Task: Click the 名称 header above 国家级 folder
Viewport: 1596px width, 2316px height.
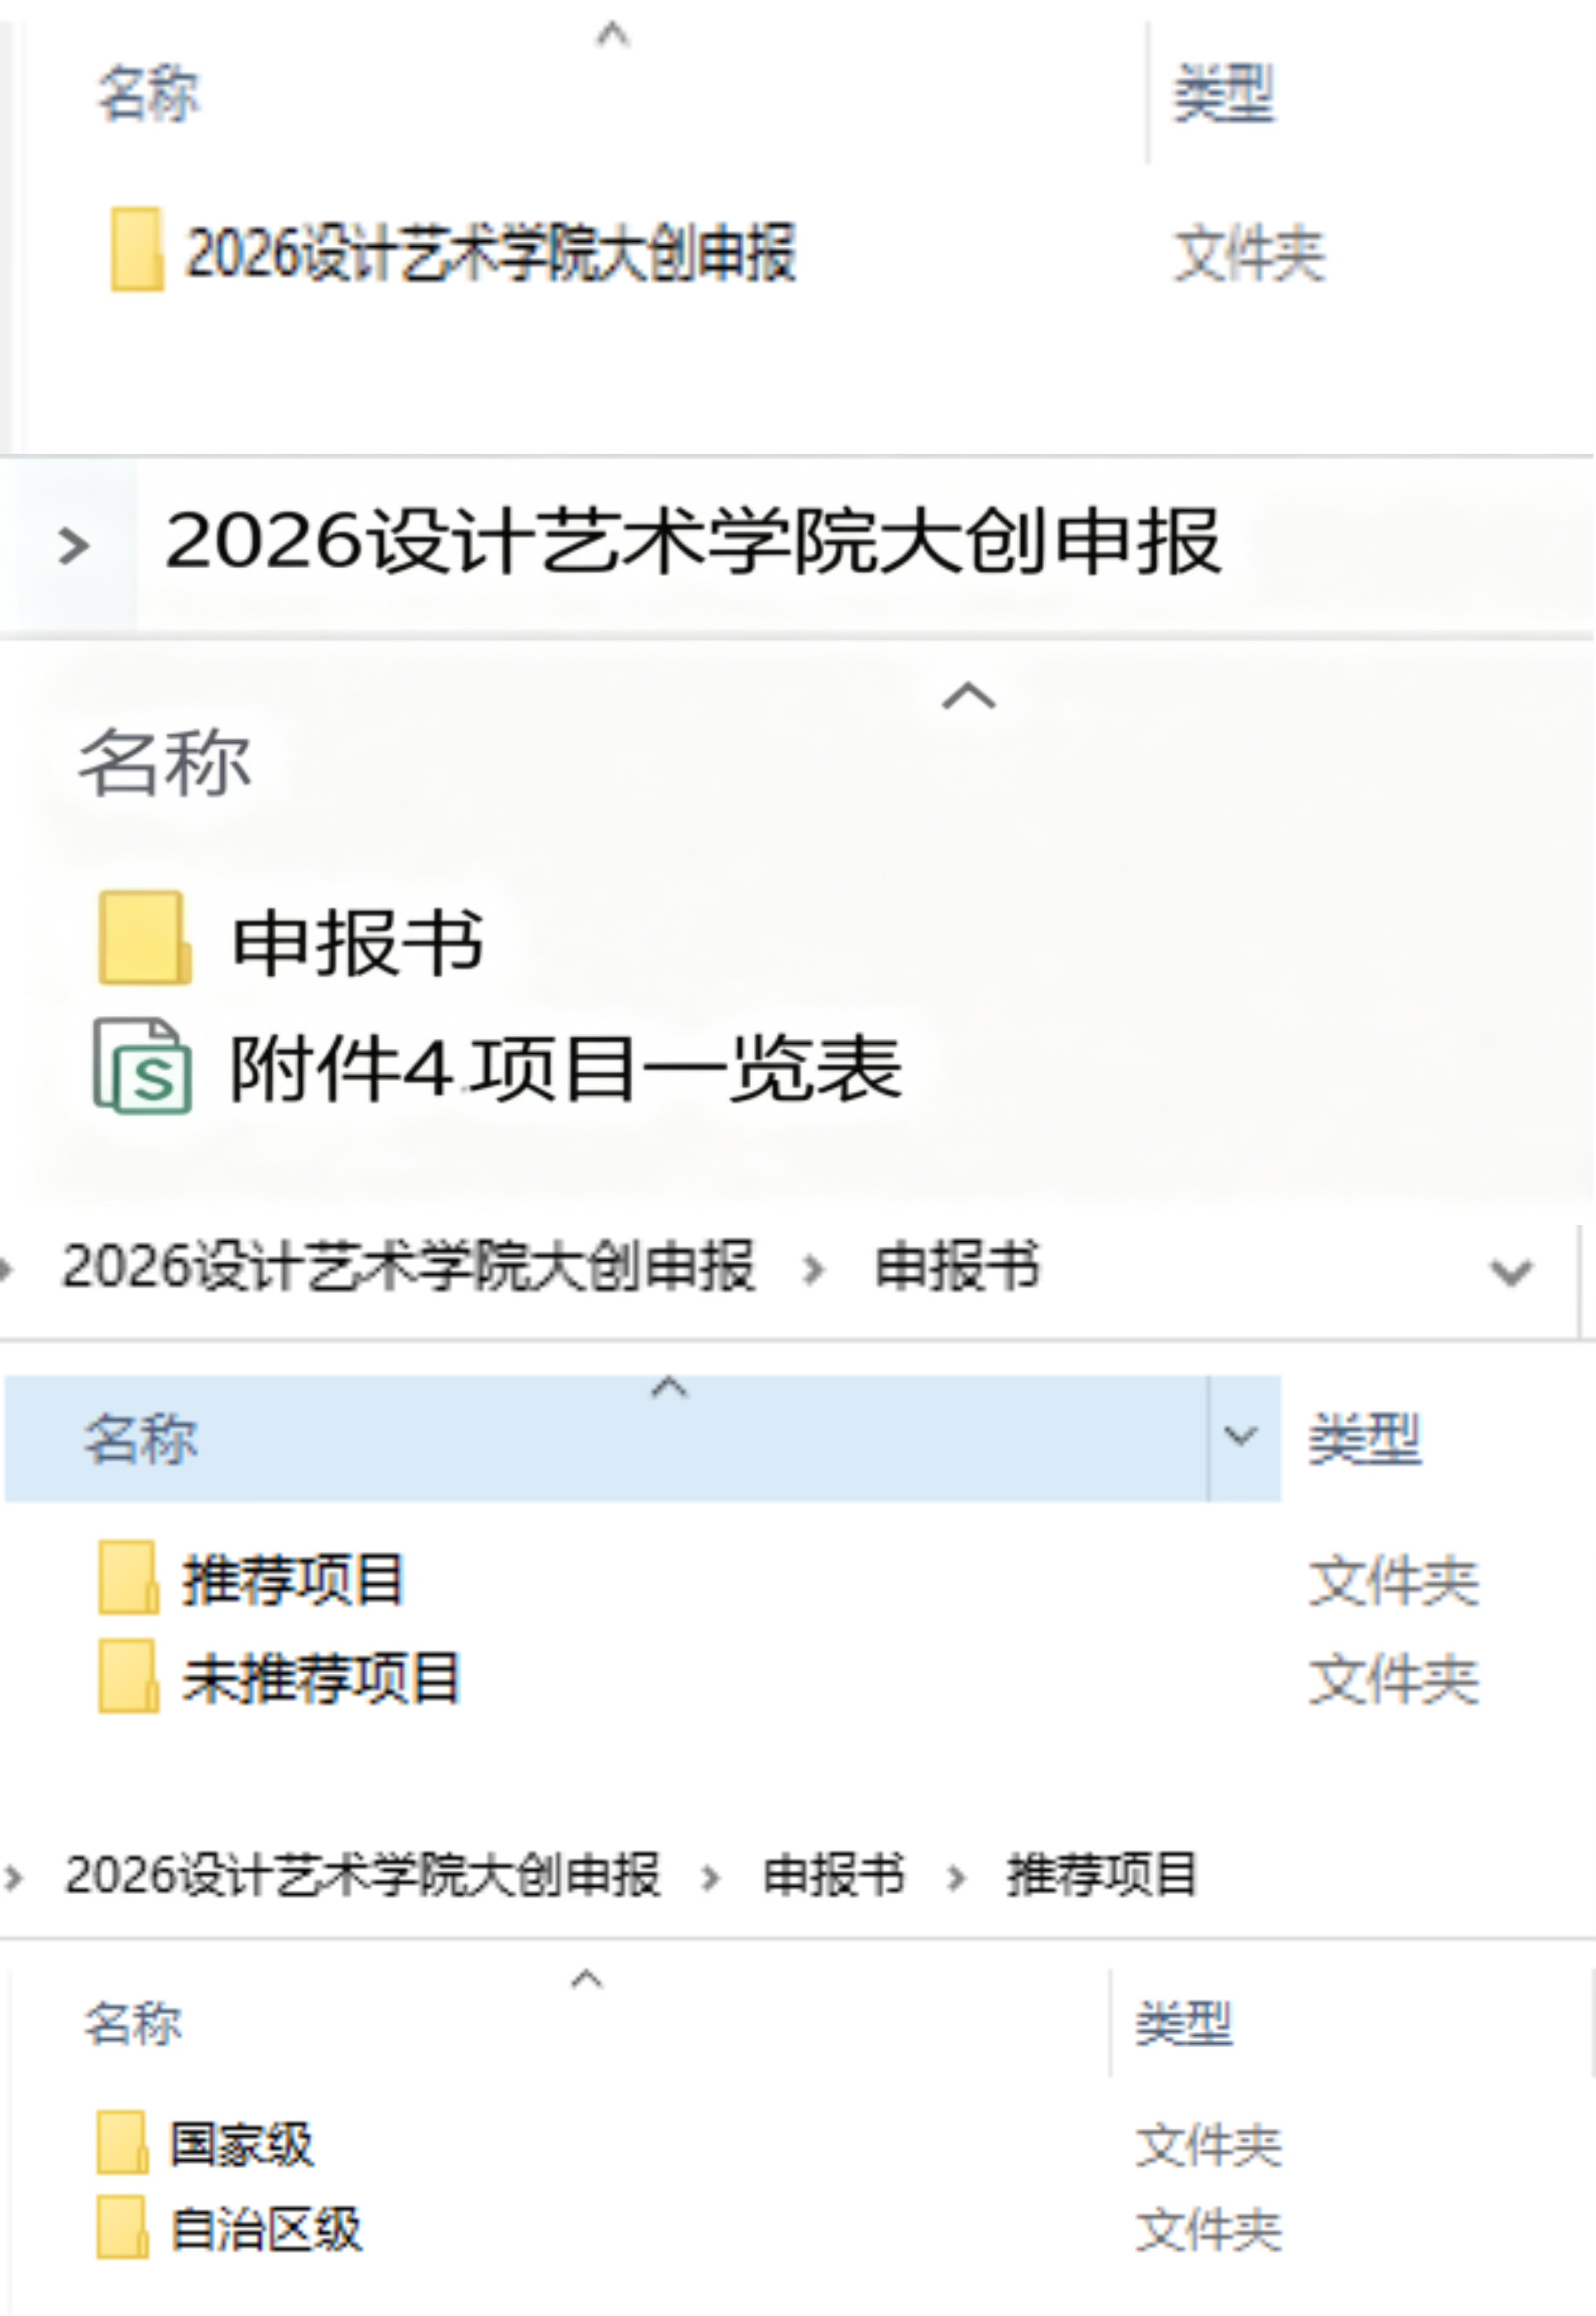Action: pyautogui.click(x=133, y=2024)
